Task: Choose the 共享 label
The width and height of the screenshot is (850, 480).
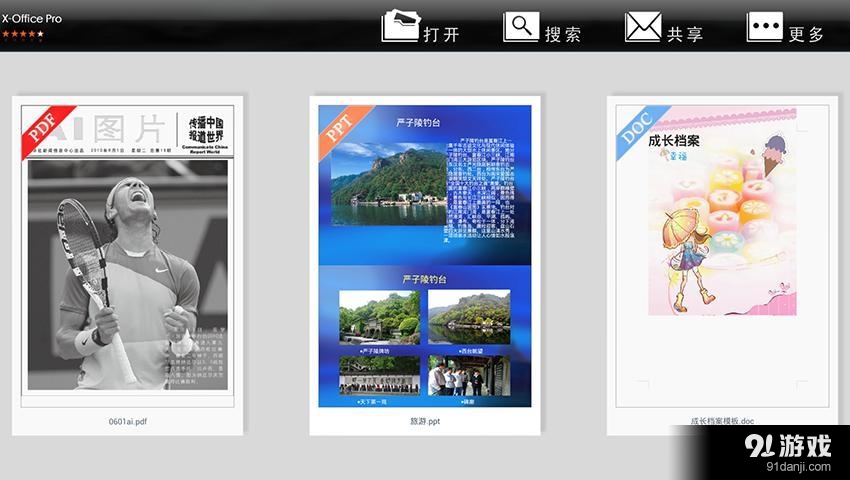Action: (x=685, y=35)
